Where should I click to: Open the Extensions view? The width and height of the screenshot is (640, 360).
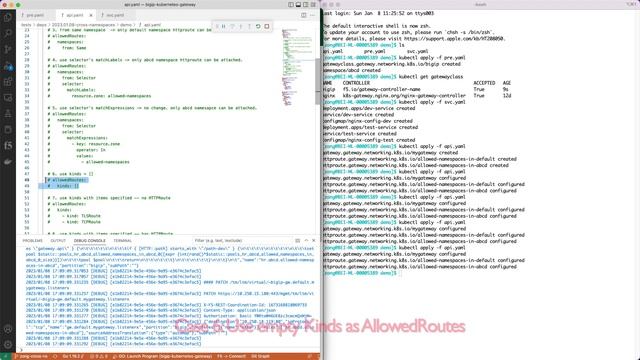point(8,82)
